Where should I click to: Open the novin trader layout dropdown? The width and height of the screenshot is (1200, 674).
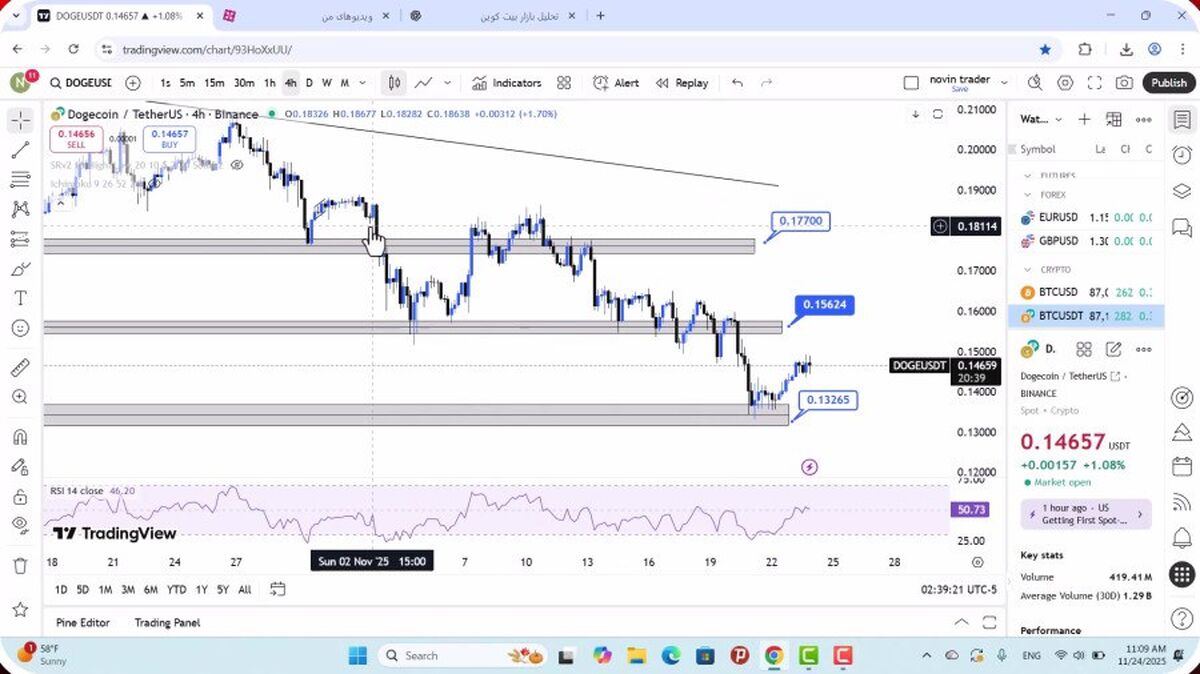pyautogui.click(x=968, y=83)
